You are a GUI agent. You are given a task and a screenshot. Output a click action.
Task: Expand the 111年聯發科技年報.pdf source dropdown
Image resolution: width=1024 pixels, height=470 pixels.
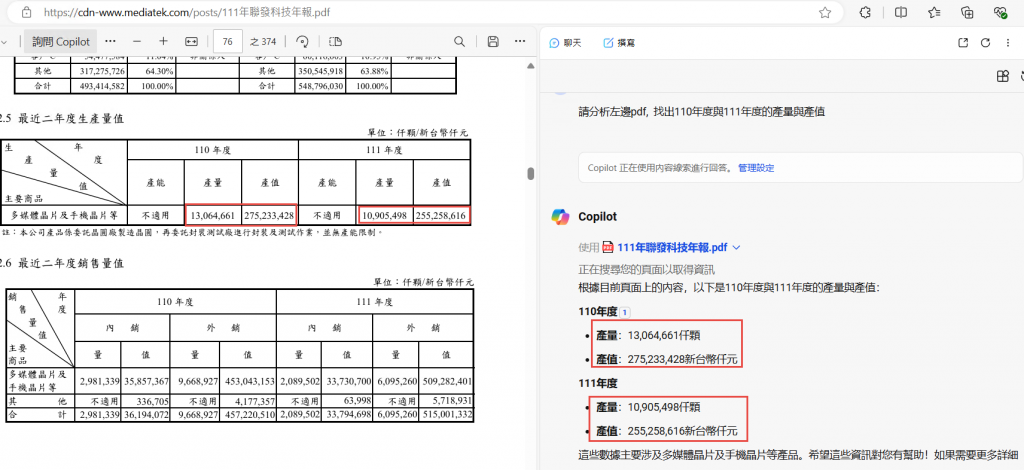coord(737,248)
